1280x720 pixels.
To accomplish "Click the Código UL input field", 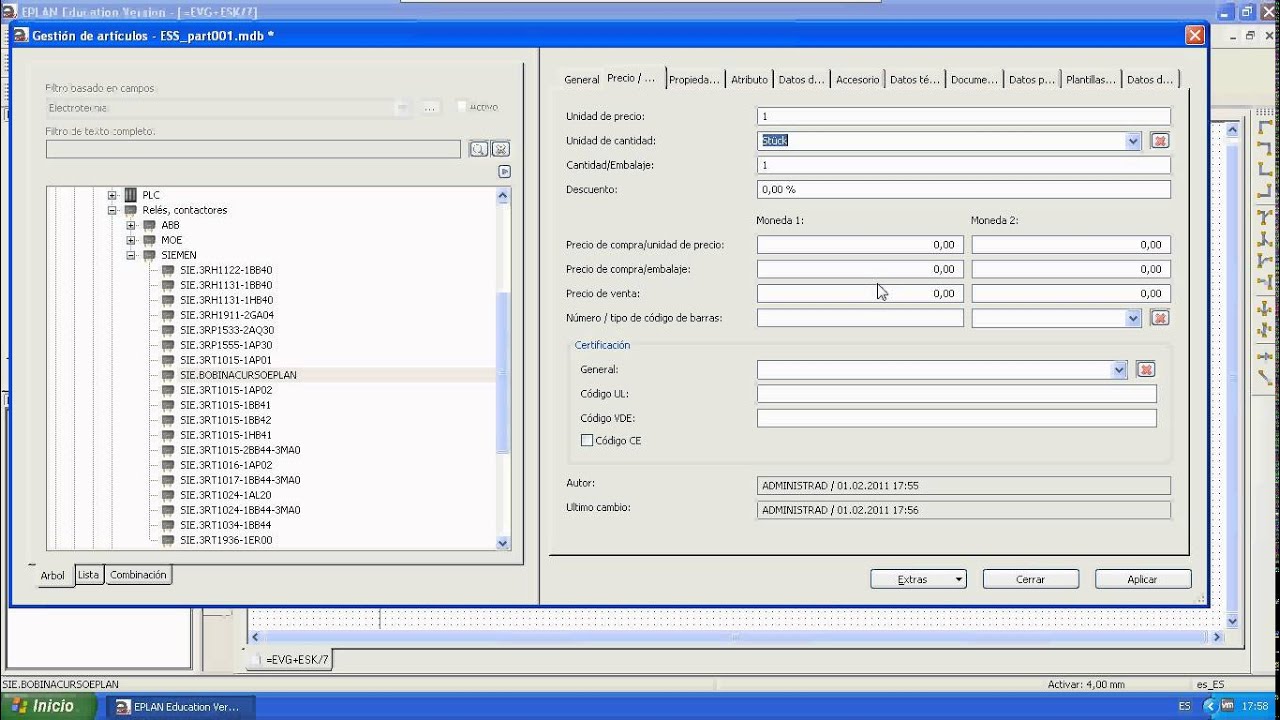I will [957, 394].
